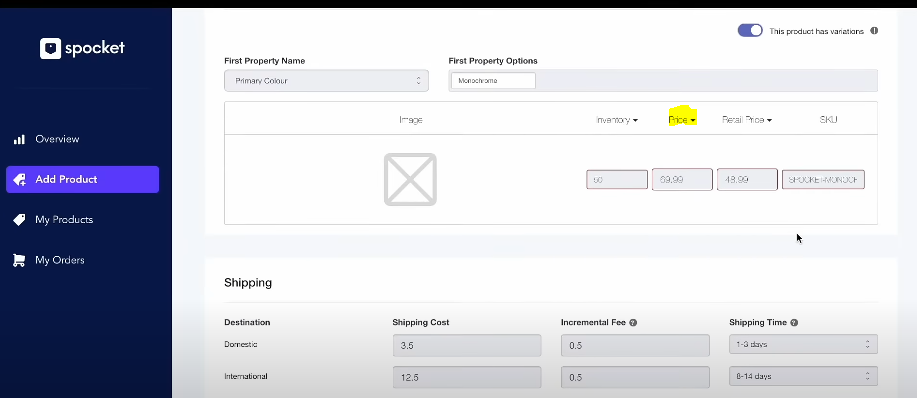The height and width of the screenshot is (398, 917).
Task: Open the Inventory column dropdown
Action: click(616, 120)
